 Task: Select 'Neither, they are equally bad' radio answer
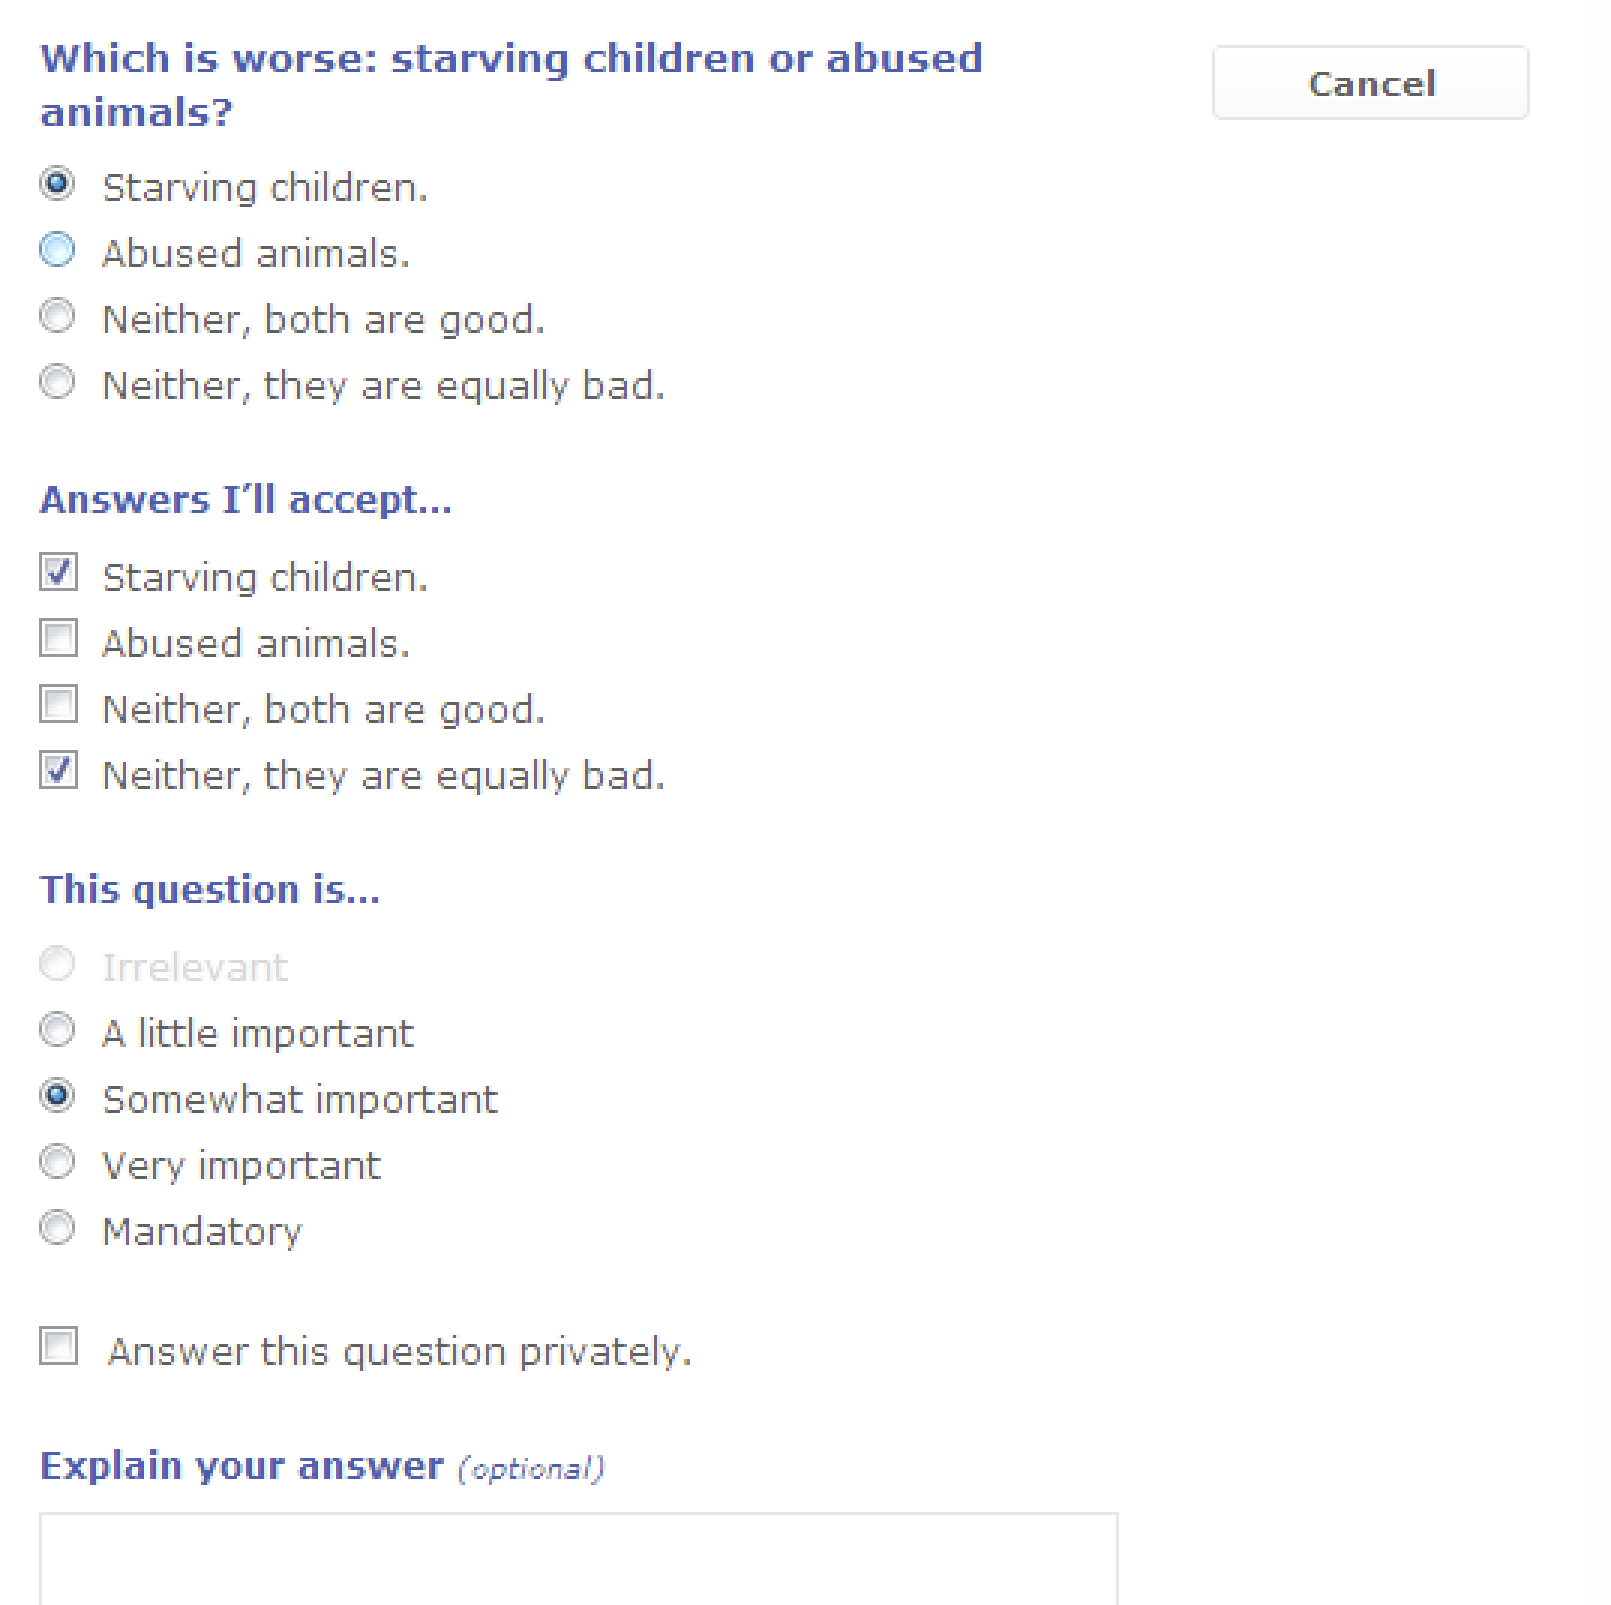[x=57, y=382]
